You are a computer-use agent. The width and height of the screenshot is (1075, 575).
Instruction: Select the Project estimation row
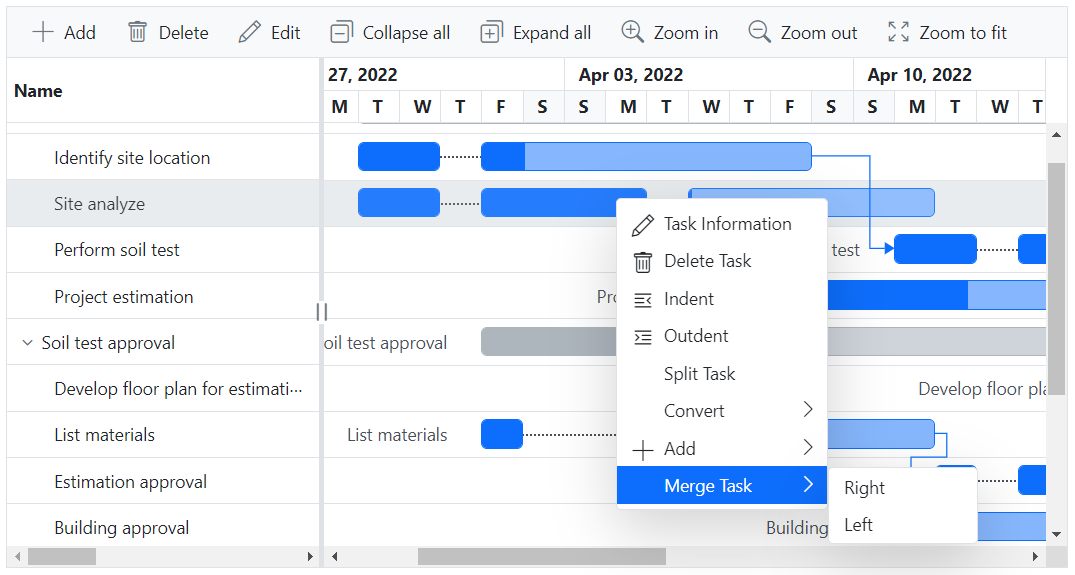(x=163, y=296)
